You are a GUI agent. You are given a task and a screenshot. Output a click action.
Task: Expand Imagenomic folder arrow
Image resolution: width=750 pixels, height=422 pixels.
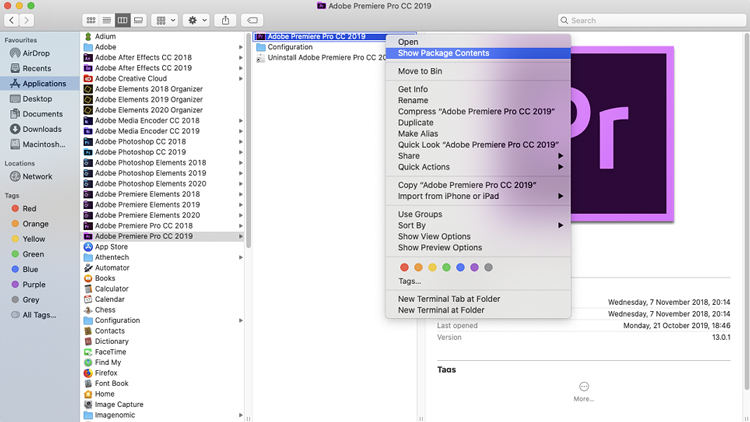click(x=241, y=415)
